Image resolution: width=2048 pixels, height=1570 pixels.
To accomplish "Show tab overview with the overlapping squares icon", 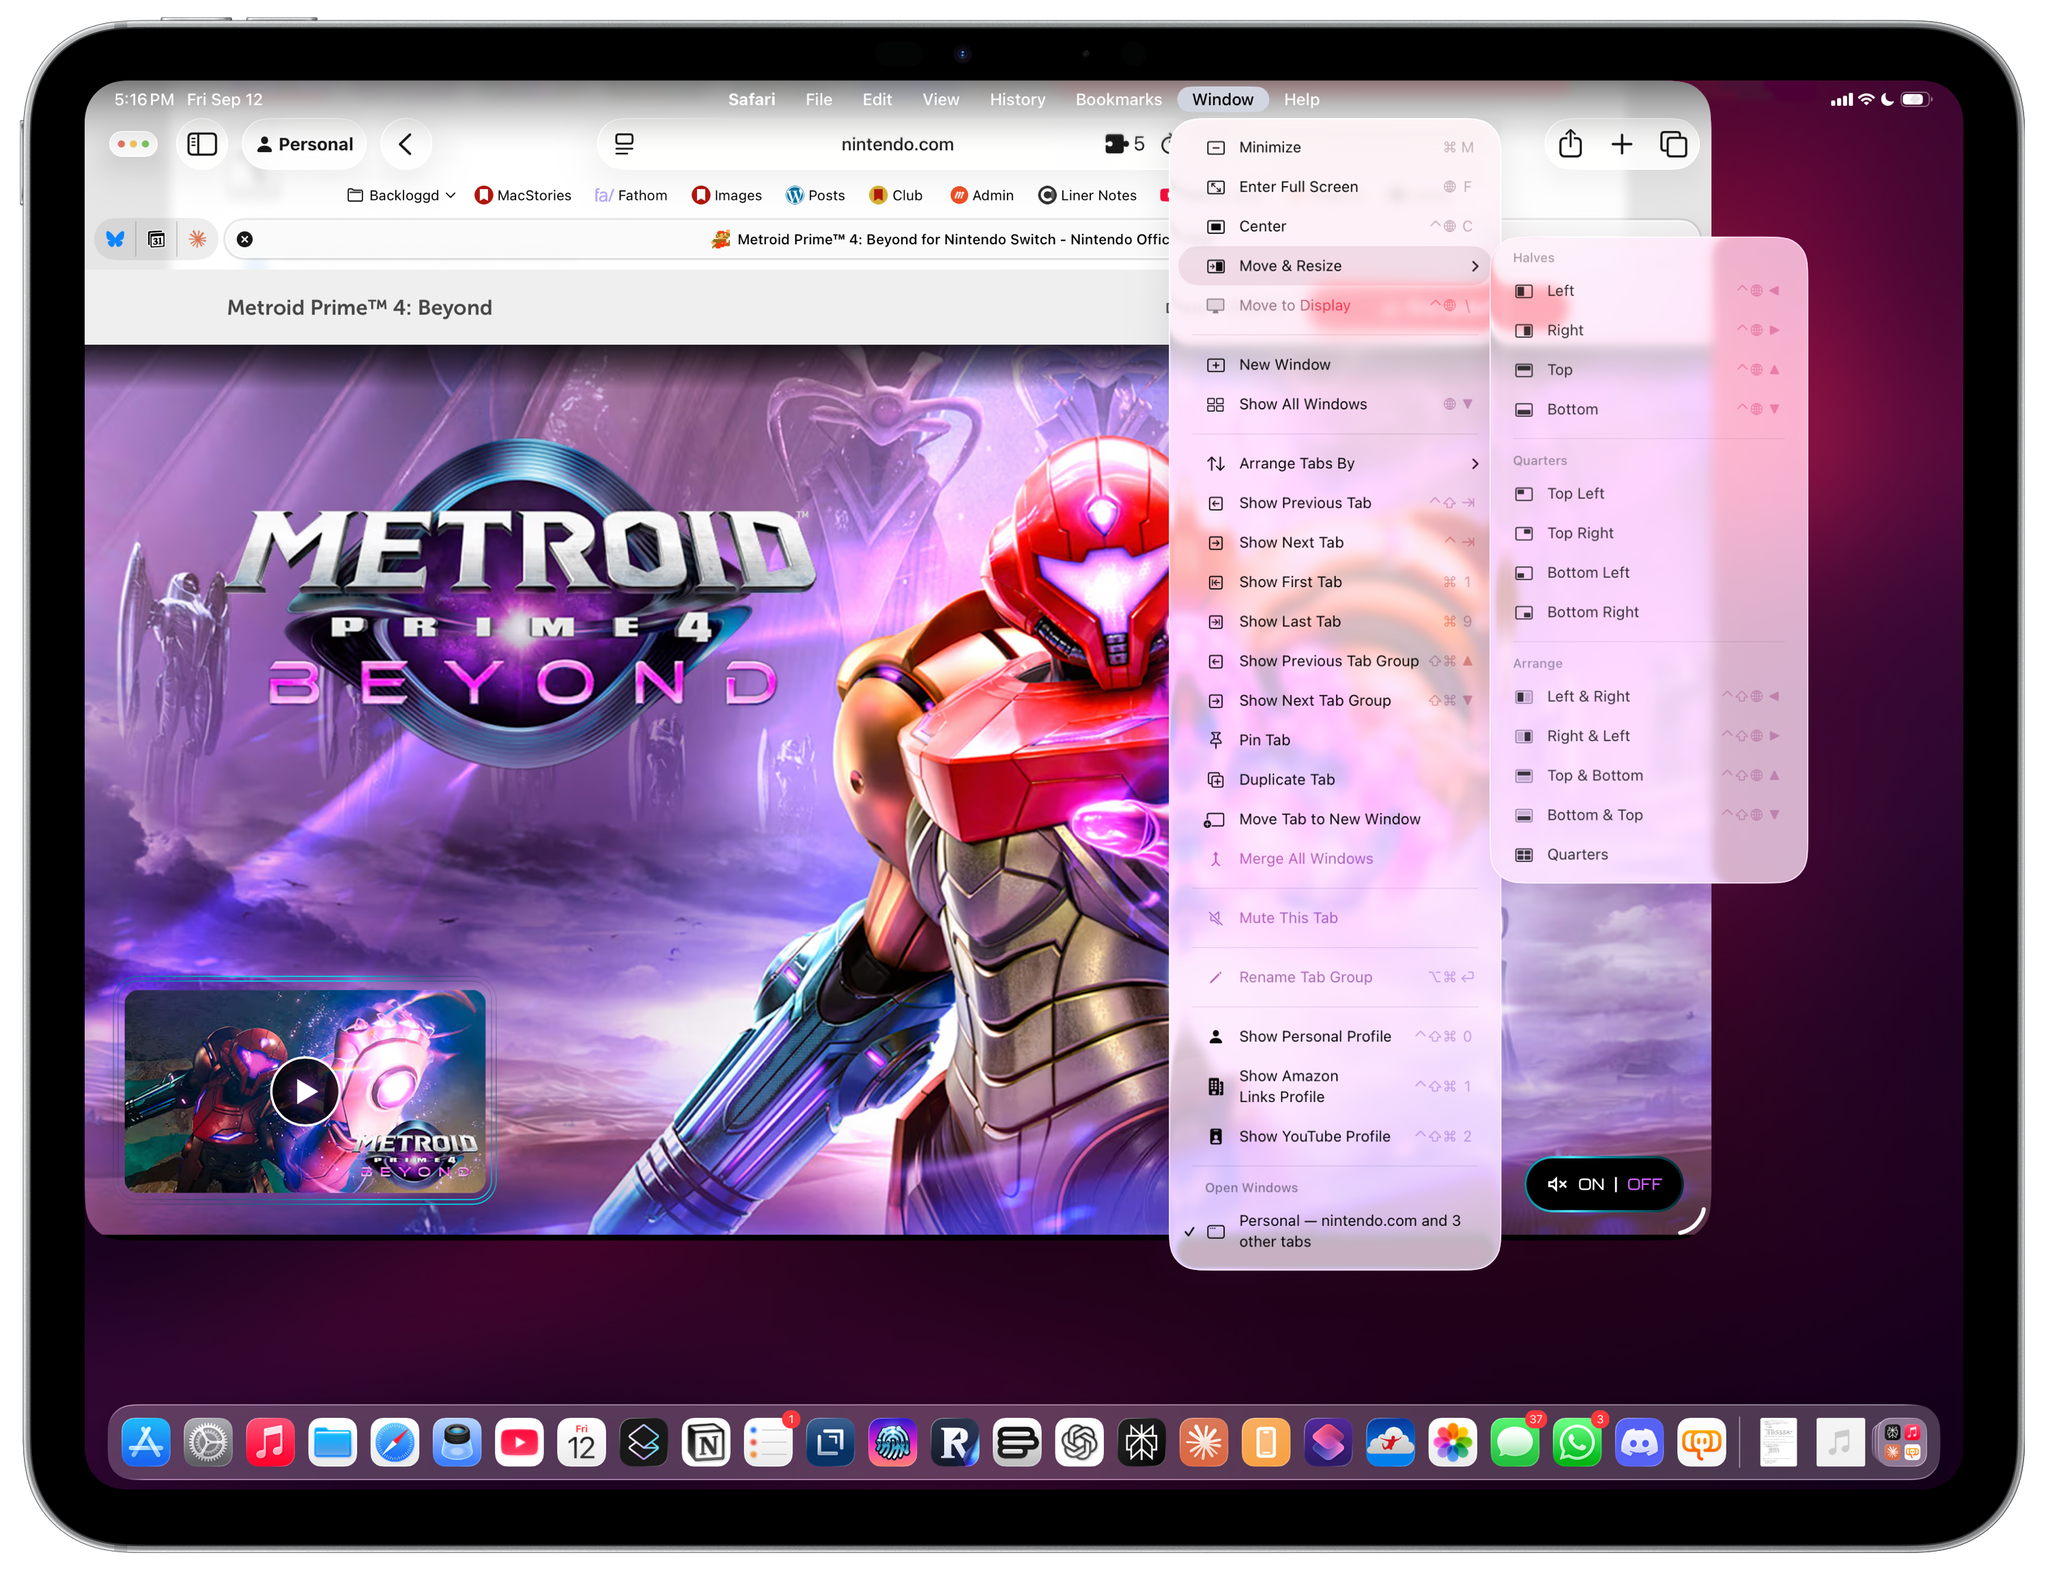I will click(1675, 144).
